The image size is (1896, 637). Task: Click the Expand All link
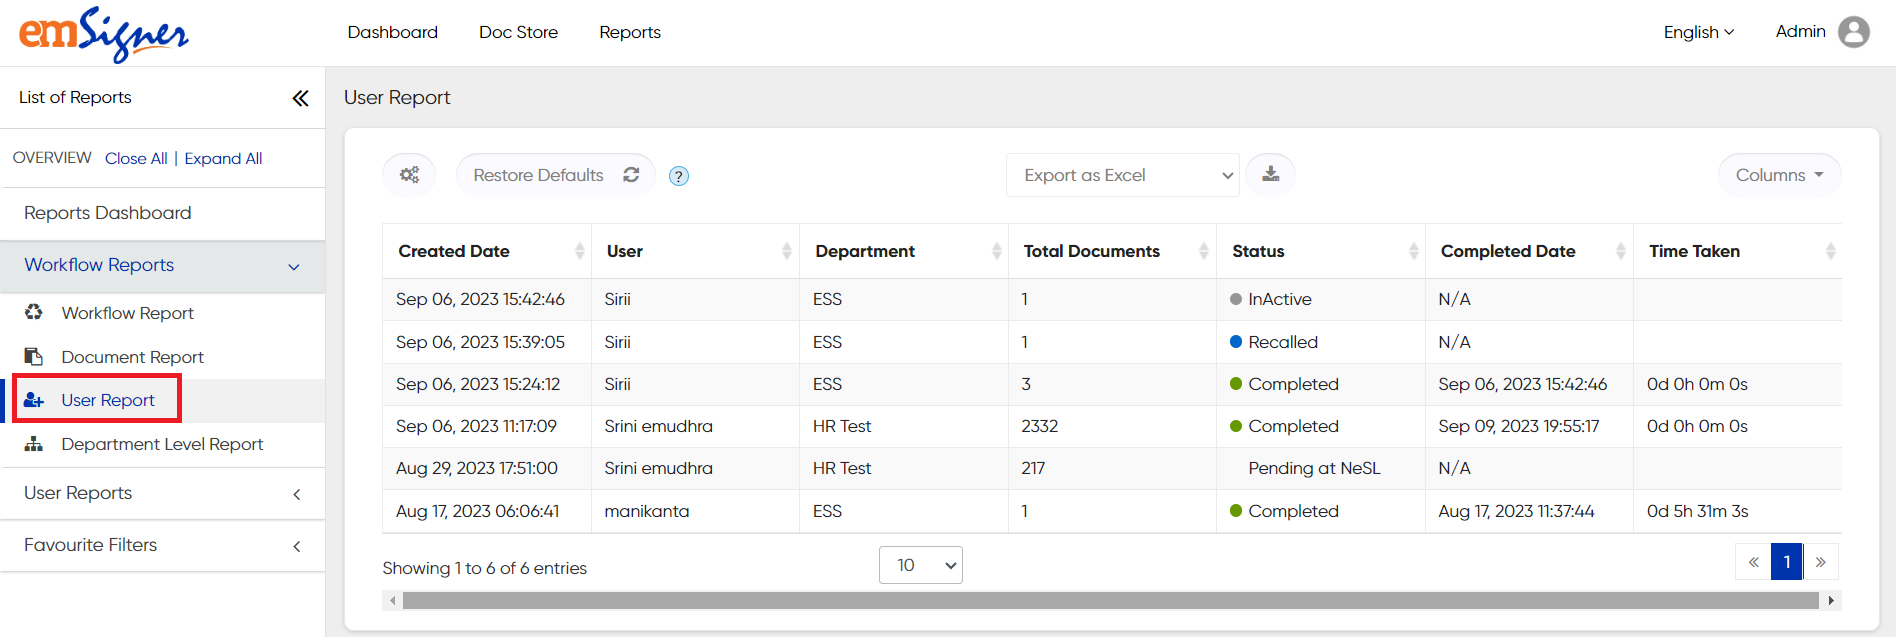pos(223,158)
